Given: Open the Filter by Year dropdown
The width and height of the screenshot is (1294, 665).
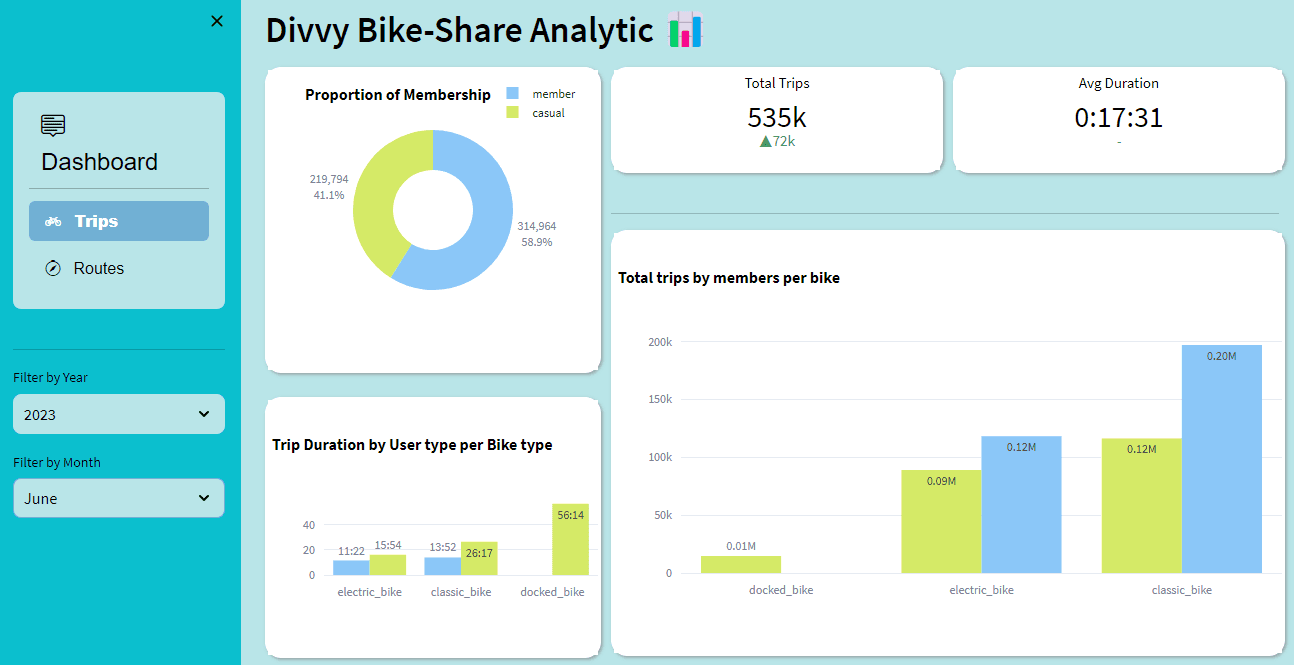Looking at the screenshot, I should [119, 414].
